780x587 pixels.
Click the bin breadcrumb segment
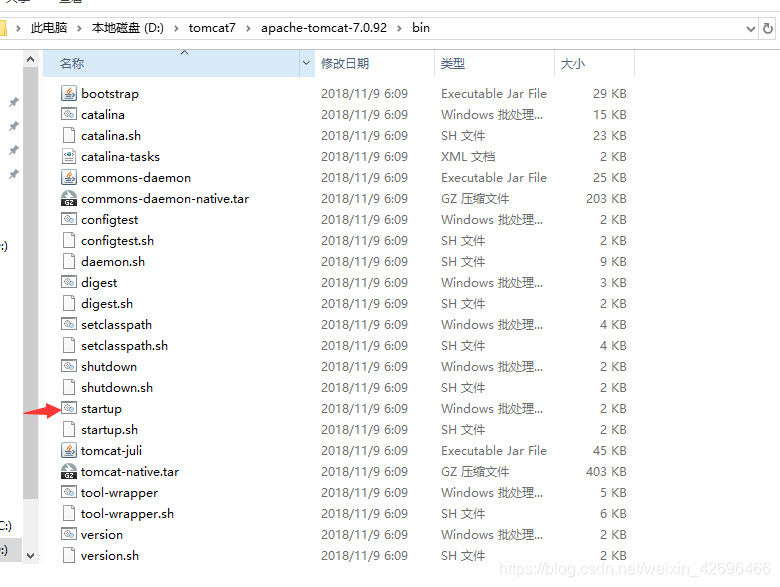tap(421, 28)
